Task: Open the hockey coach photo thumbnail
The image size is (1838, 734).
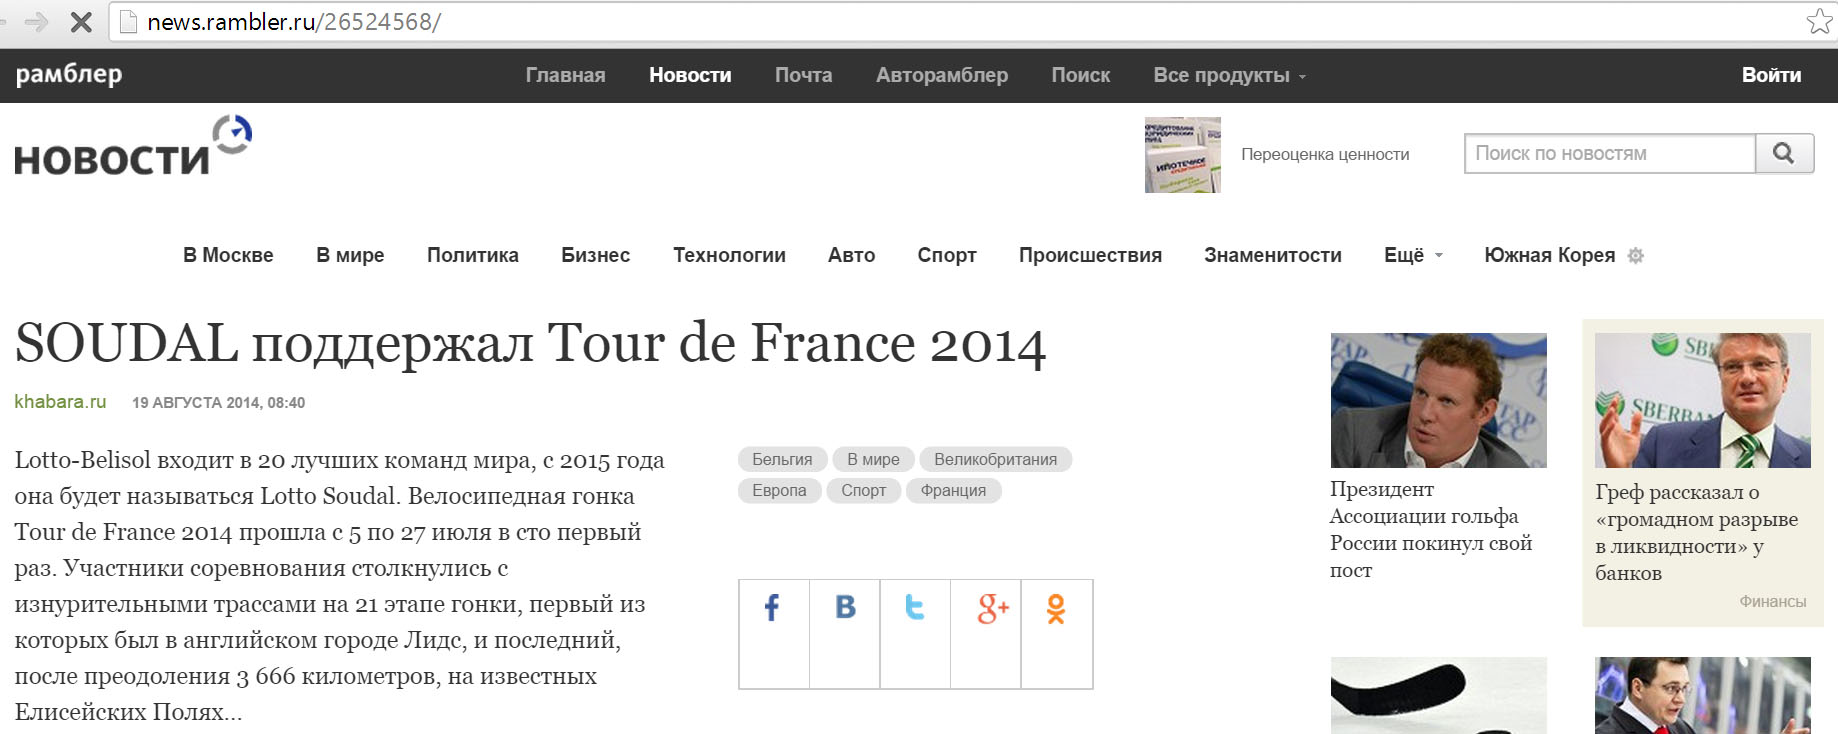Action: 1703,696
